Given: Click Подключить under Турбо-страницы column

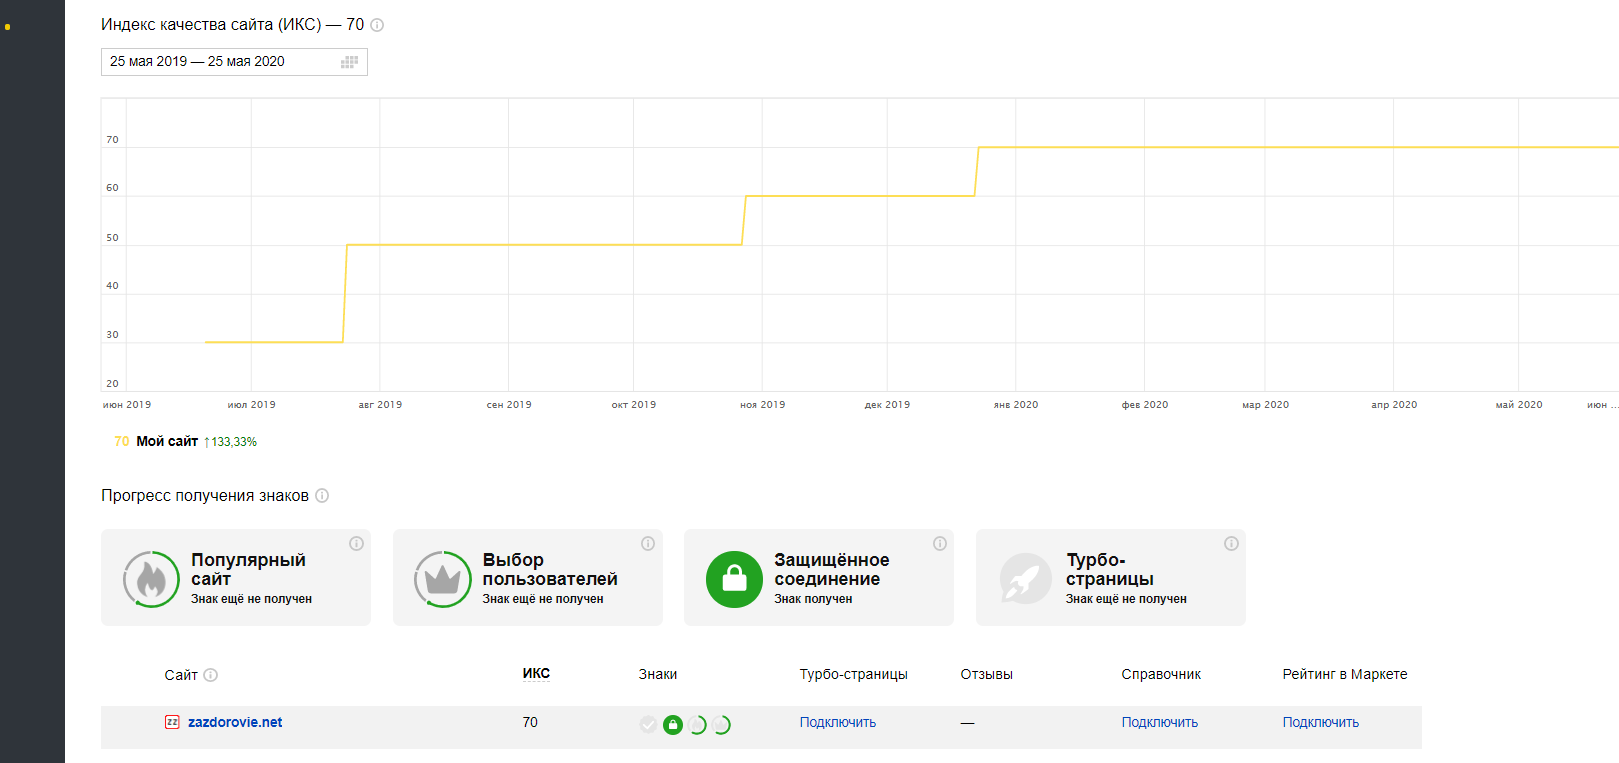Looking at the screenshot, I should point(838,722).
